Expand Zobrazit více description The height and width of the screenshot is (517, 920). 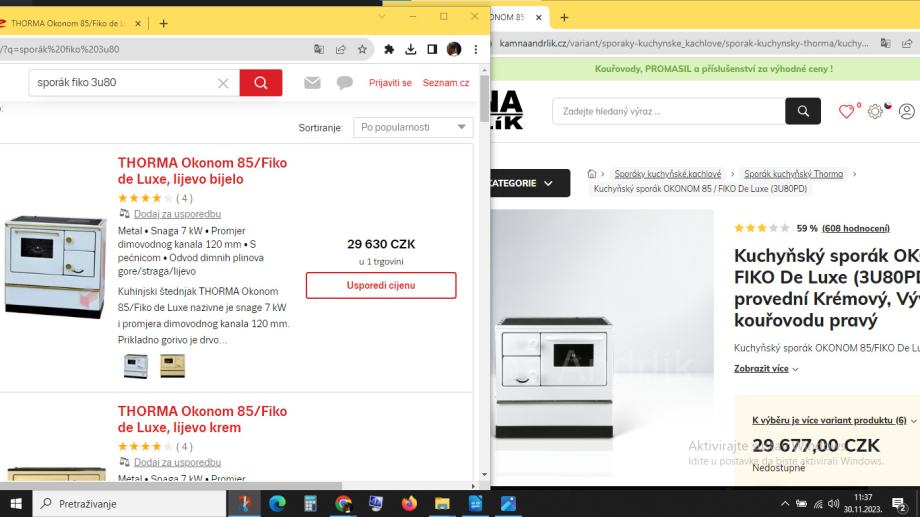tap(766, 369)
